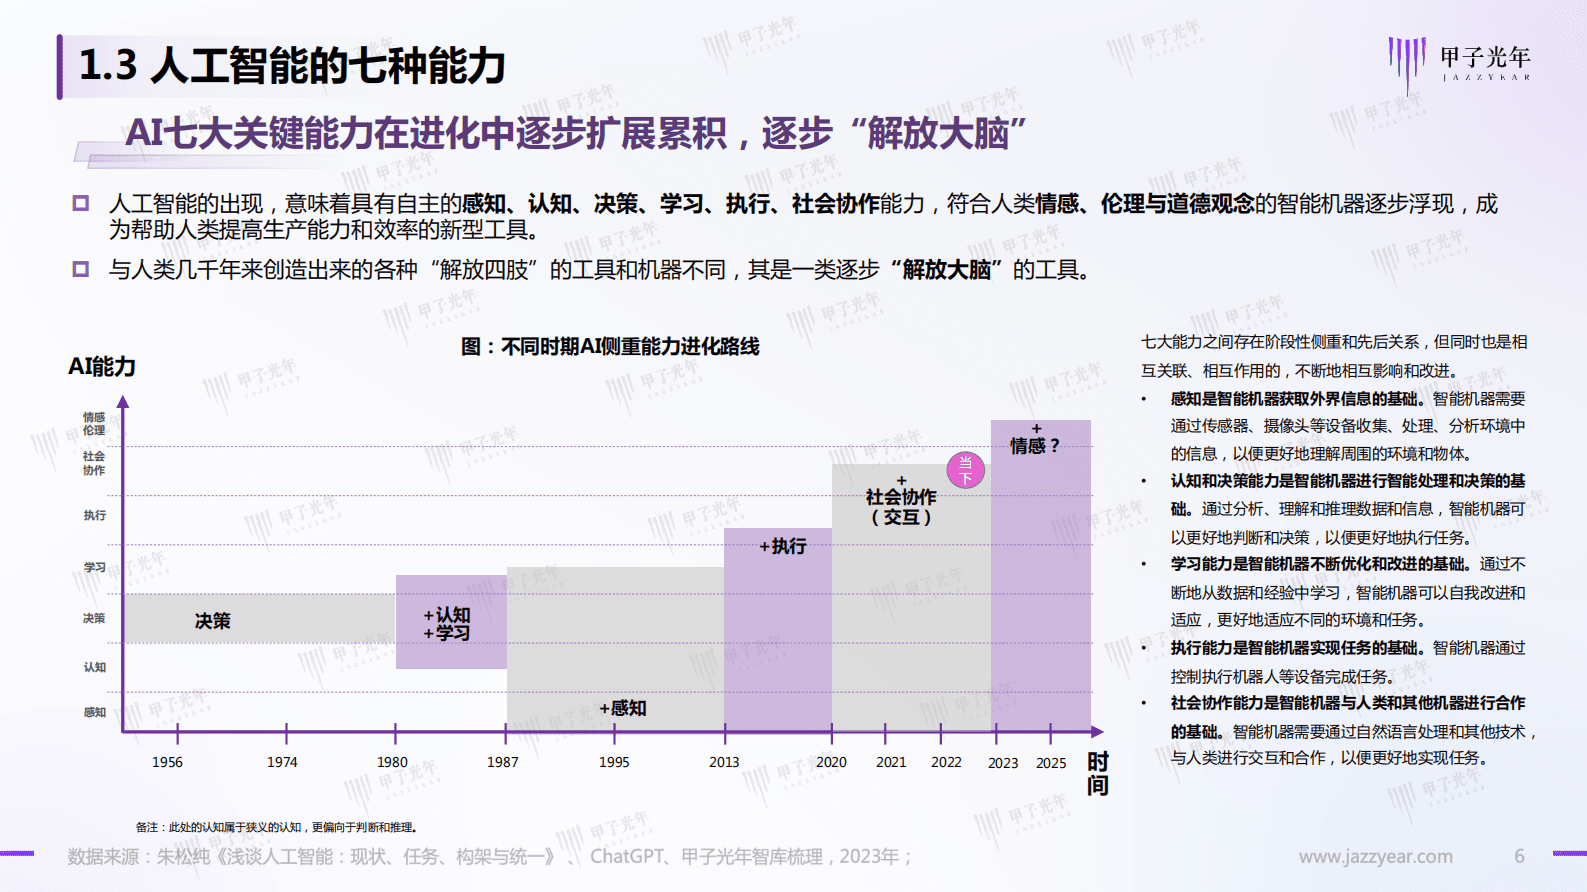
Task: Click the 认知 y-axis label
Action: coord(94,667)
